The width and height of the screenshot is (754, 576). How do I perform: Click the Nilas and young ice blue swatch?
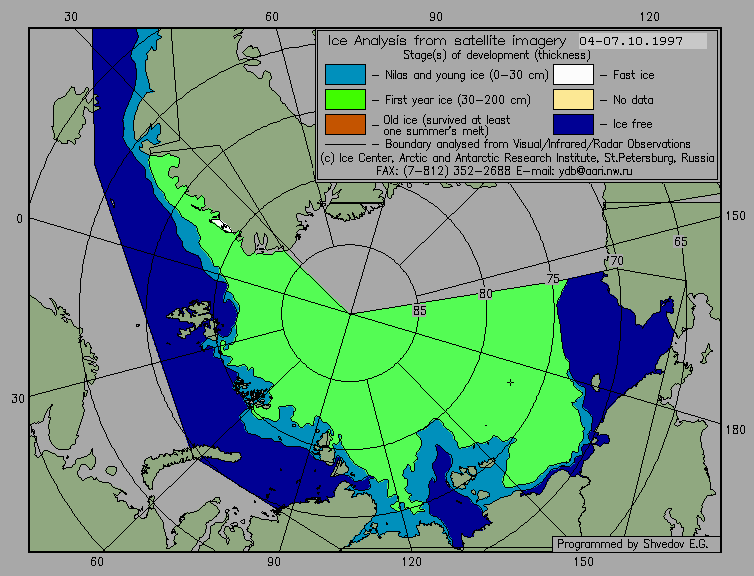point(345,75)
